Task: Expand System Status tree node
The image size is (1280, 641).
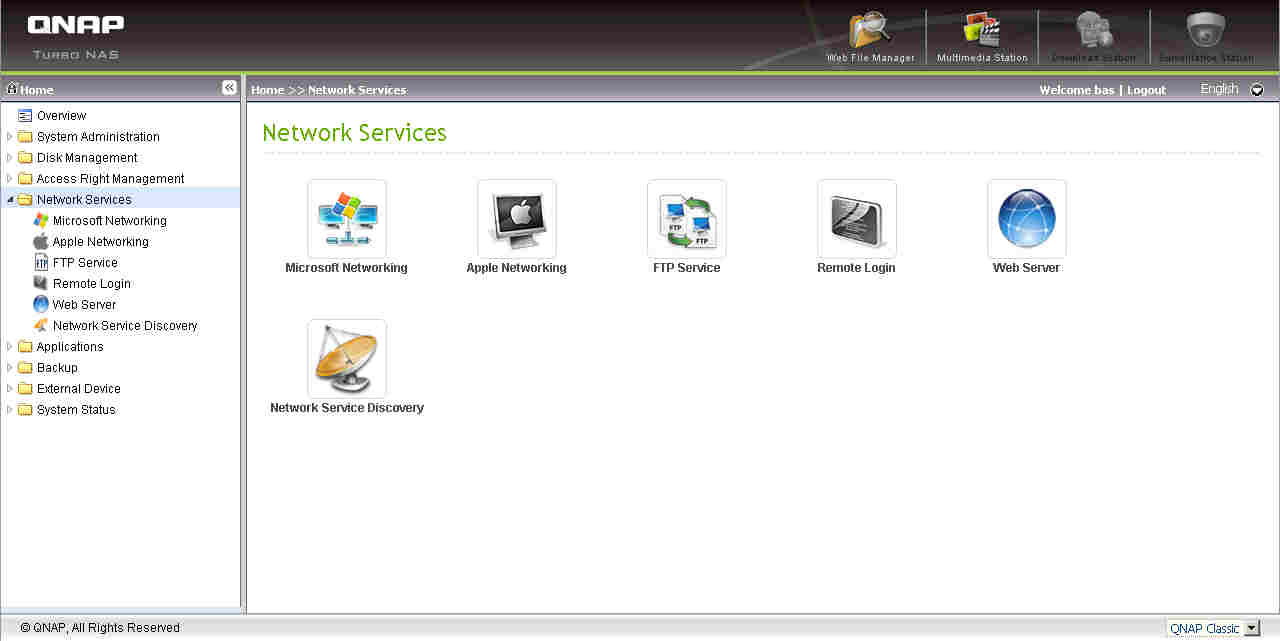Action: coord(10,409)
